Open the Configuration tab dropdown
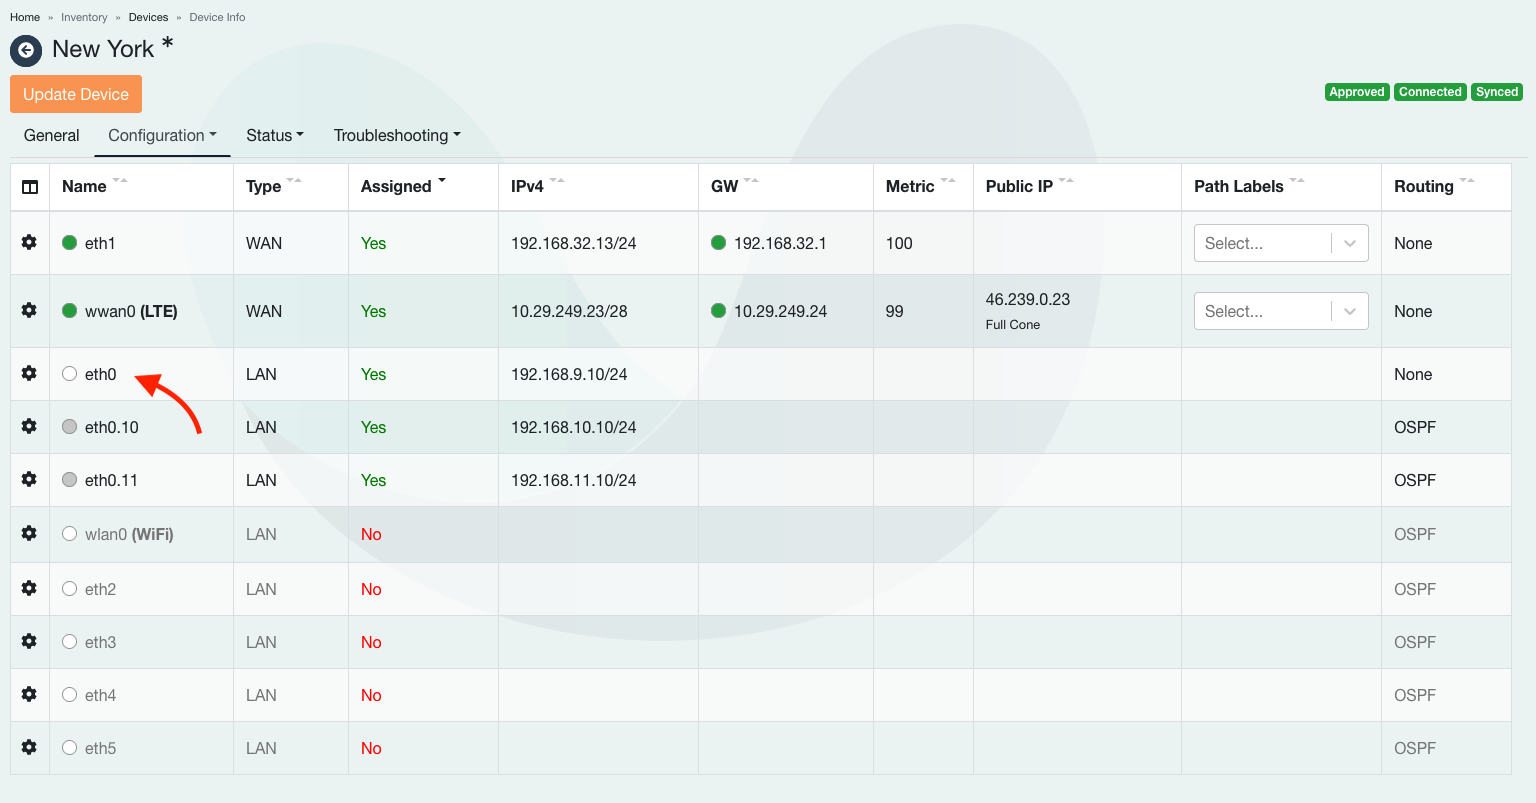Screen dimensions: 1536x803 tap(162, 135)
